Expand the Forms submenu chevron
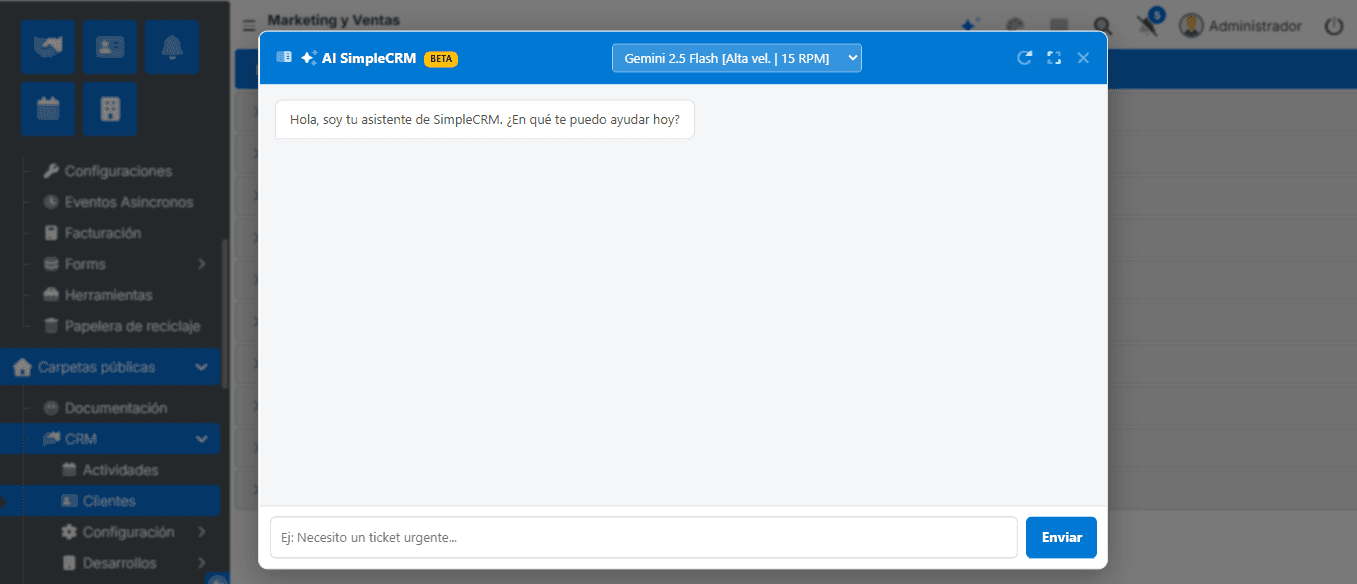Image resolution: width=1357 pixels, height=584 pixels. click(201, 264)
